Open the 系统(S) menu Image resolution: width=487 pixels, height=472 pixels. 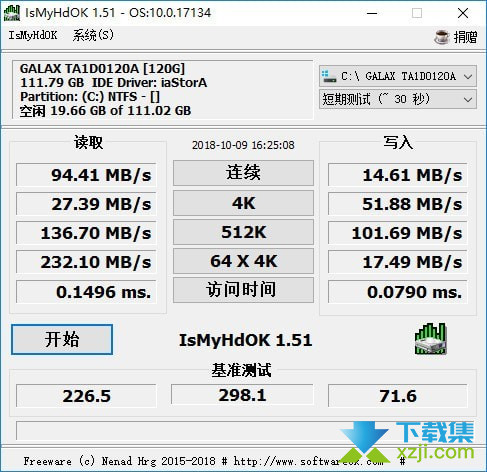pyautogui.click(x=93, y=35)
